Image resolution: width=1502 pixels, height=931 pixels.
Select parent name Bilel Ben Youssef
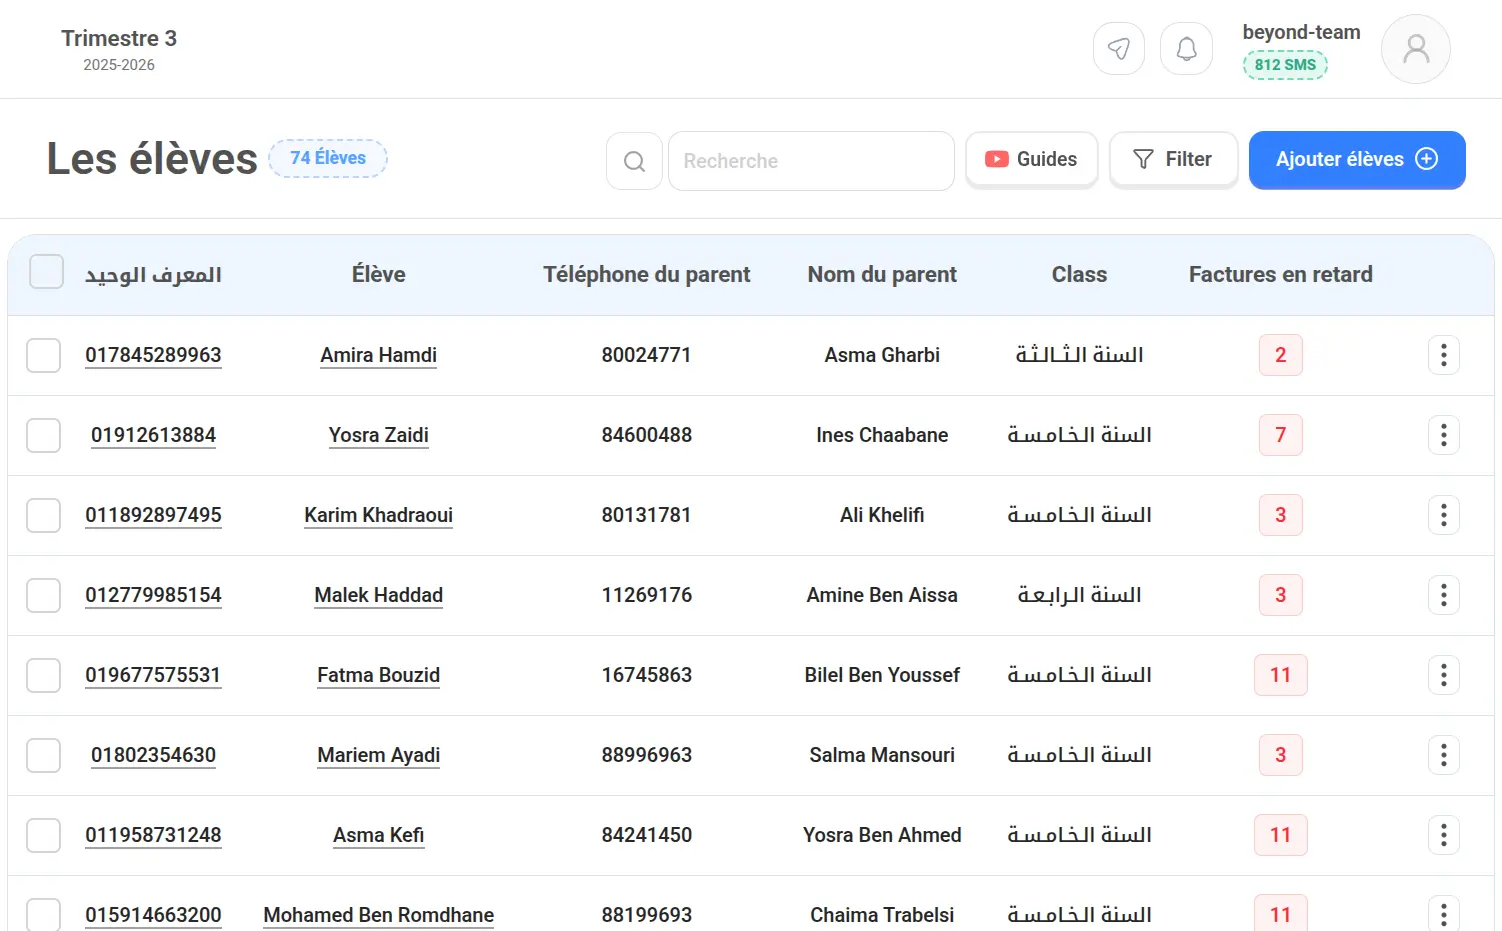(882, 675)
